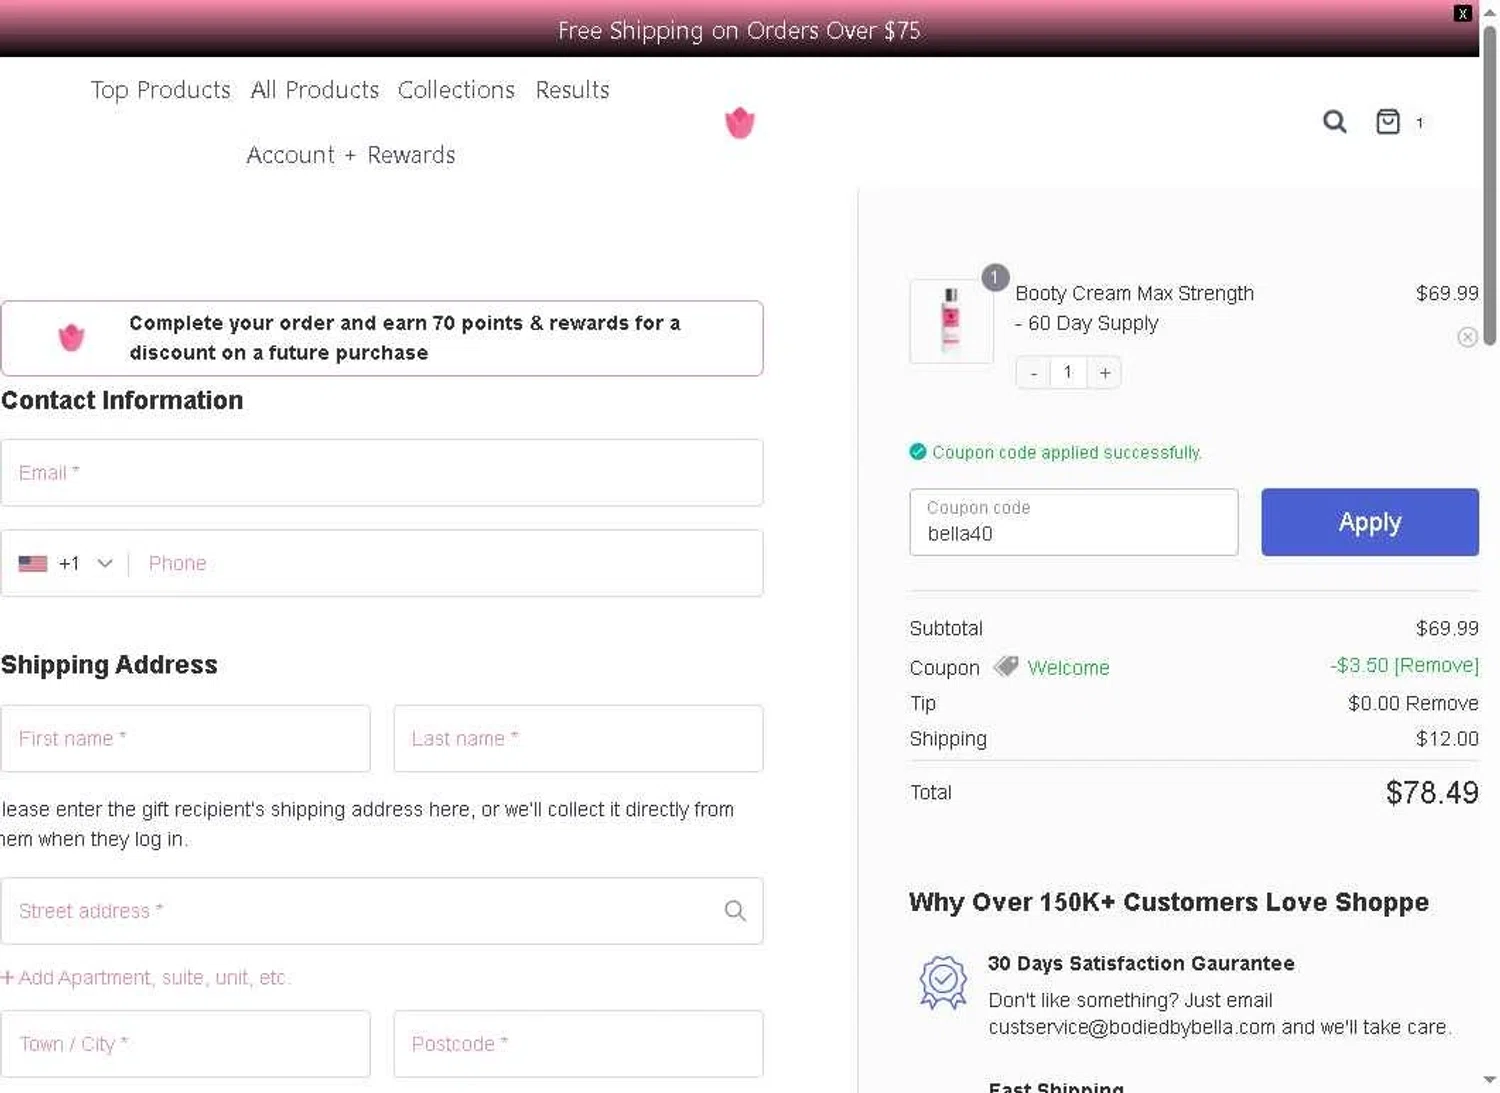Click the satisfaction guarantee badge icon
Image resolution: width=1500 pixels, height=1093 pixels.
(x=943, y=982)
